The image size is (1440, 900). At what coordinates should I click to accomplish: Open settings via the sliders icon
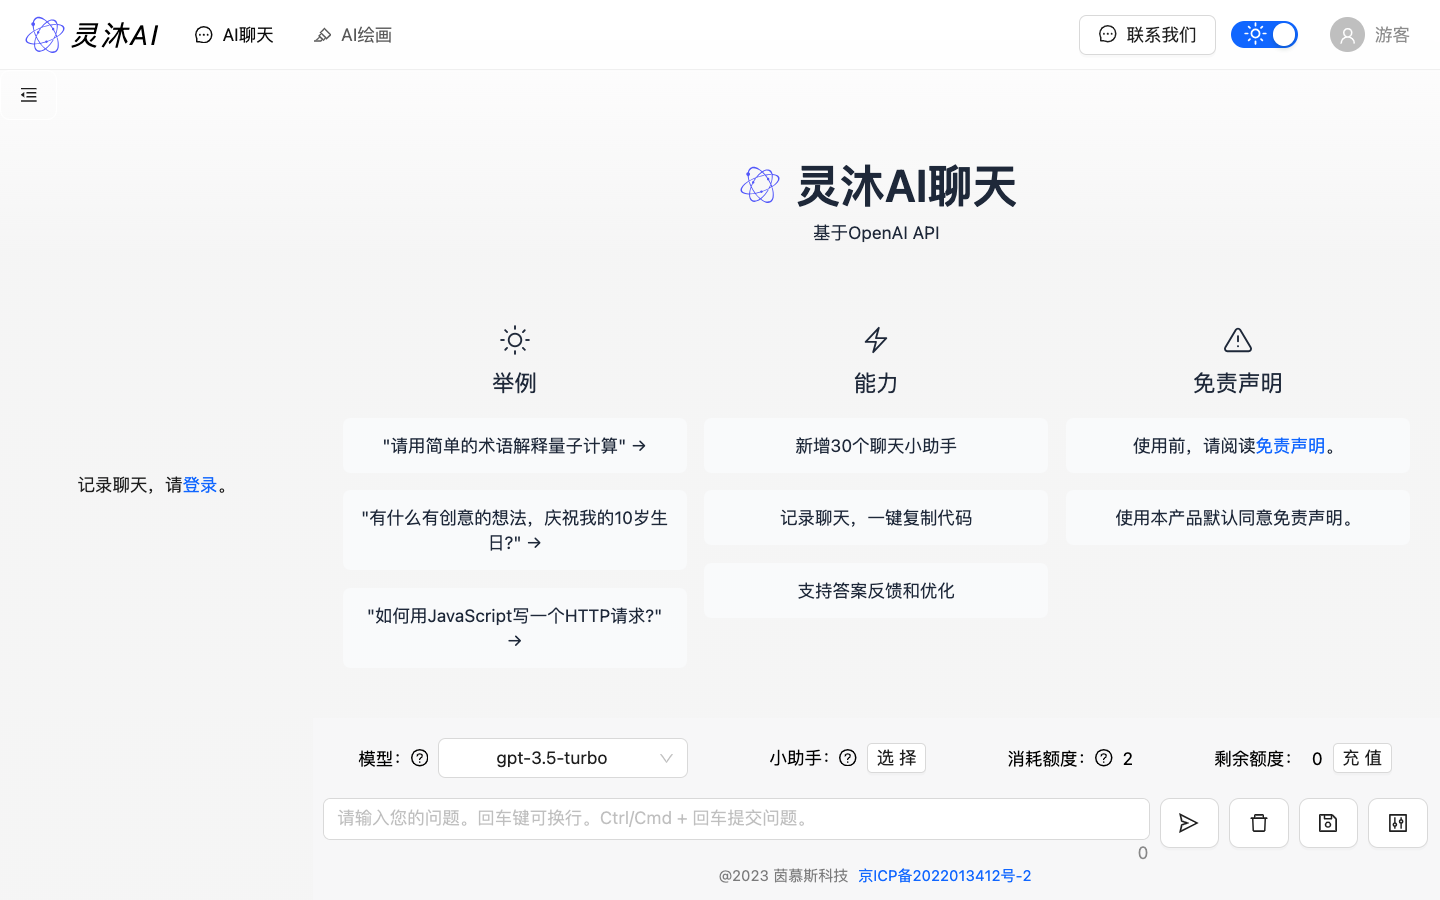(1397, 822)
